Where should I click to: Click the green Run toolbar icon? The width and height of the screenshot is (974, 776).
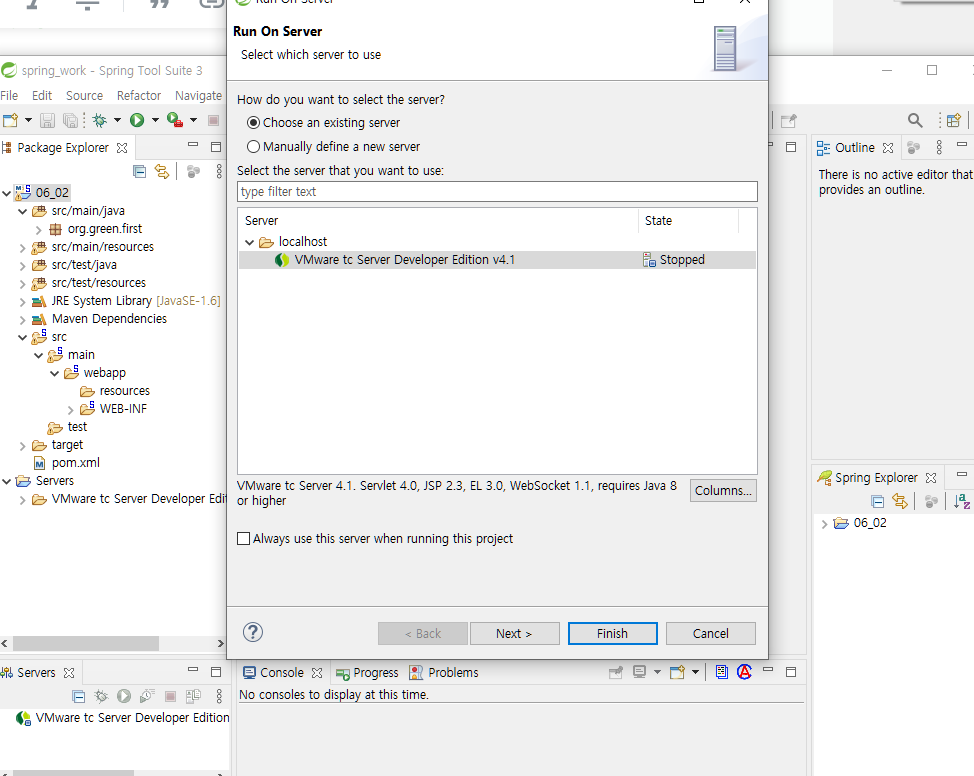(x=137, y=120)
